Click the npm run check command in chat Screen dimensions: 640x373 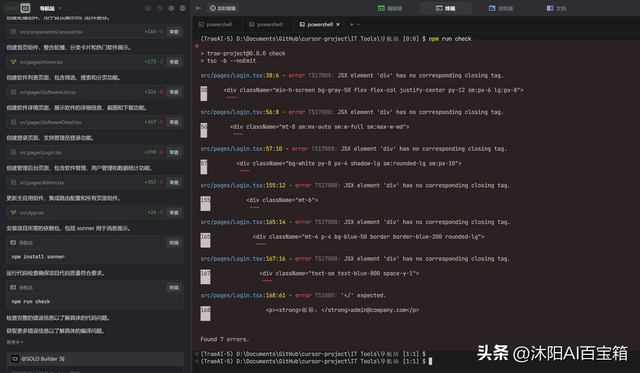pos(31,302)
